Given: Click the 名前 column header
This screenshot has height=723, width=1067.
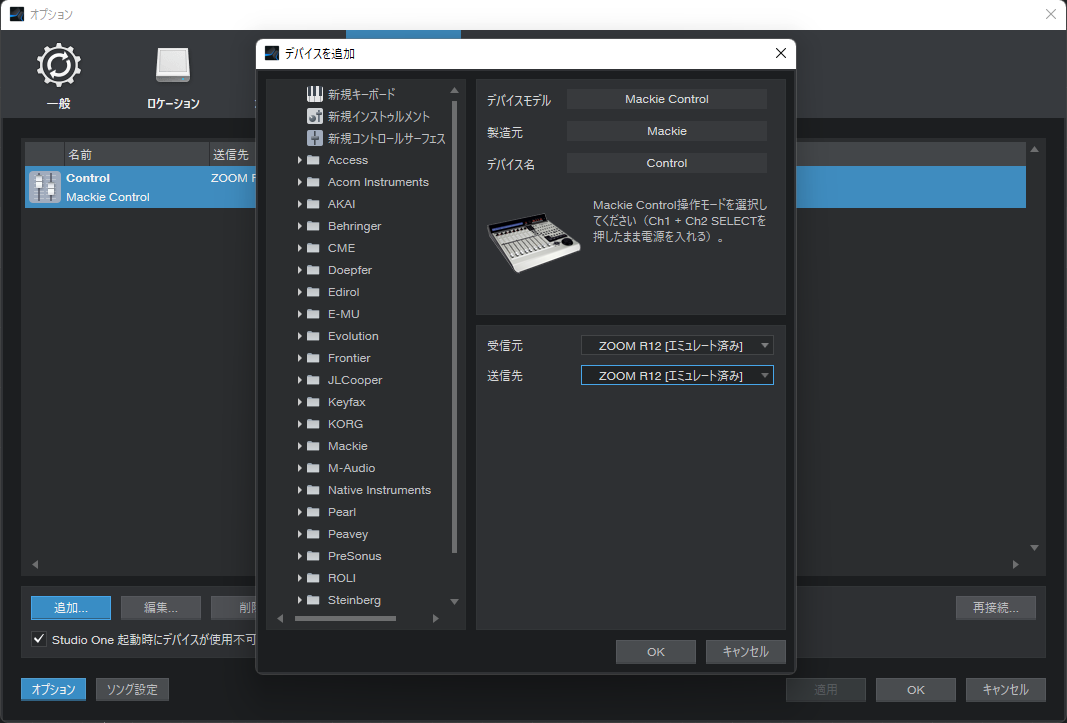Looking at the screenshot, I should point(136,155).
